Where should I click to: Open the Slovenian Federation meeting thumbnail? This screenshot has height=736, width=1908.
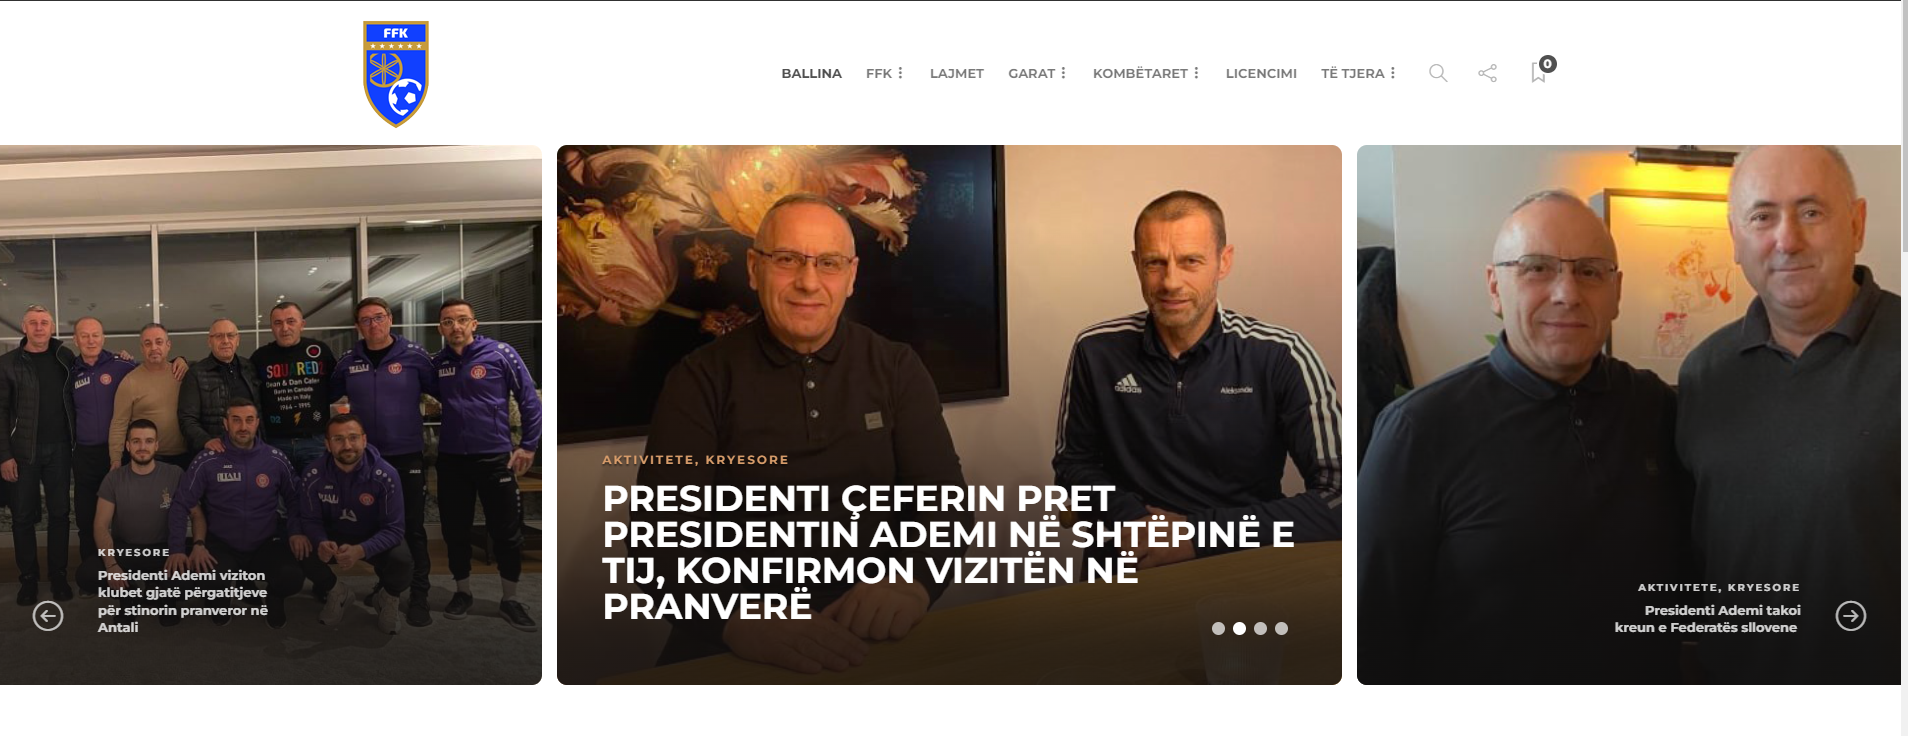pos(1629,415)
